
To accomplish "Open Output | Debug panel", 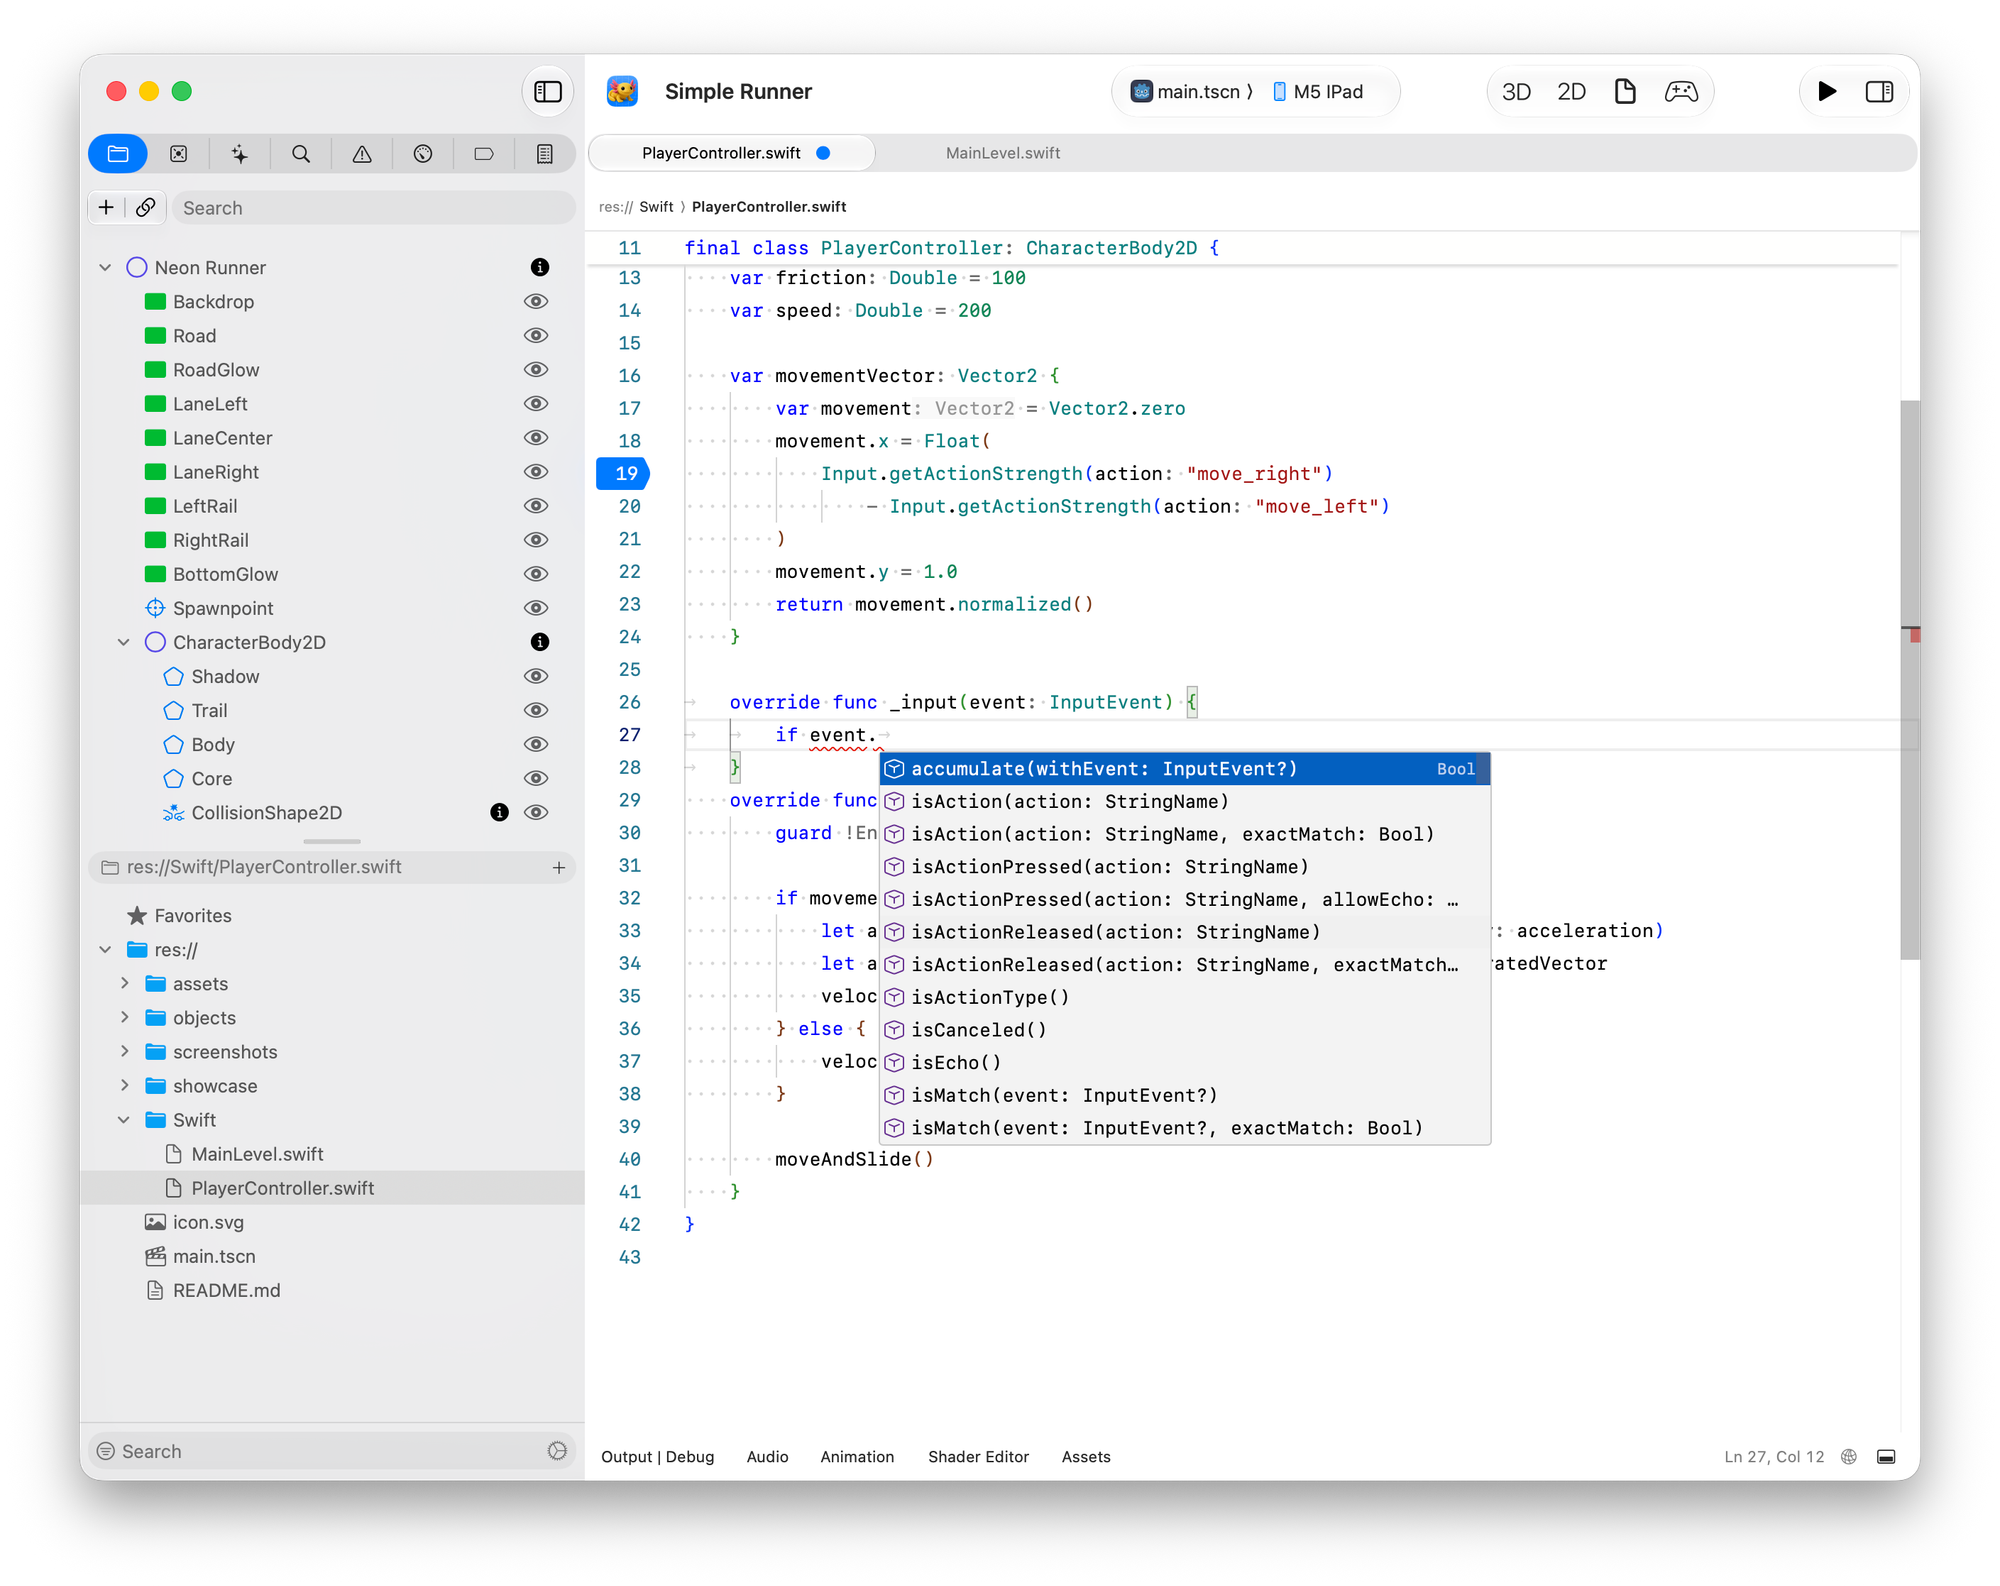I will pos(658,1457).
